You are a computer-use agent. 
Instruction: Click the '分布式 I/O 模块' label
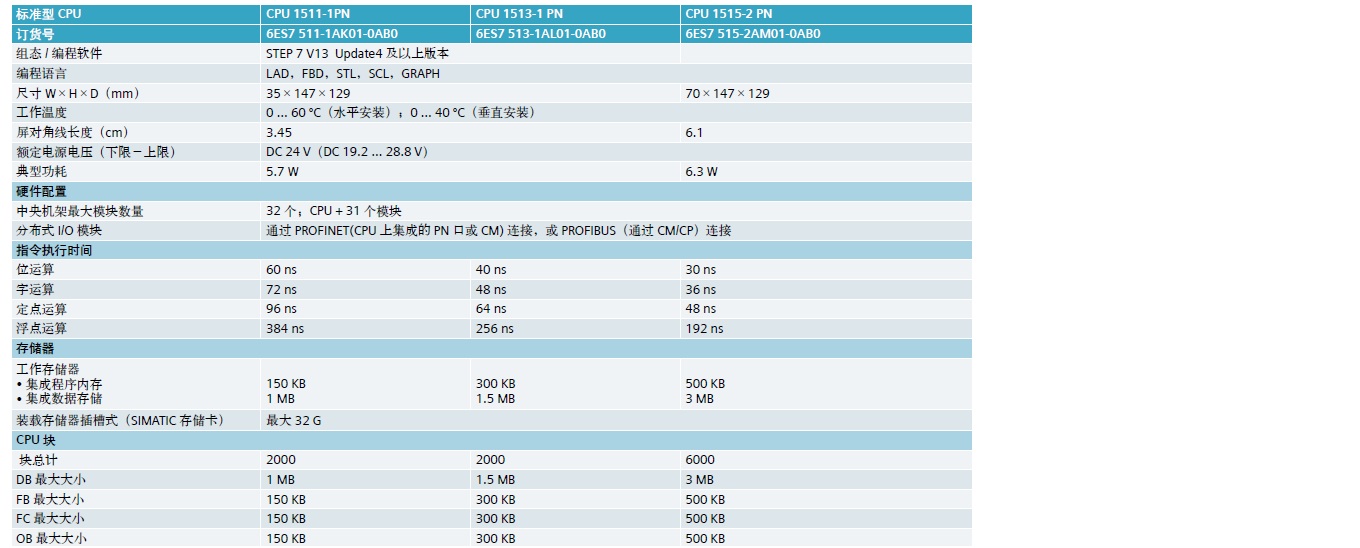(59, 230)
